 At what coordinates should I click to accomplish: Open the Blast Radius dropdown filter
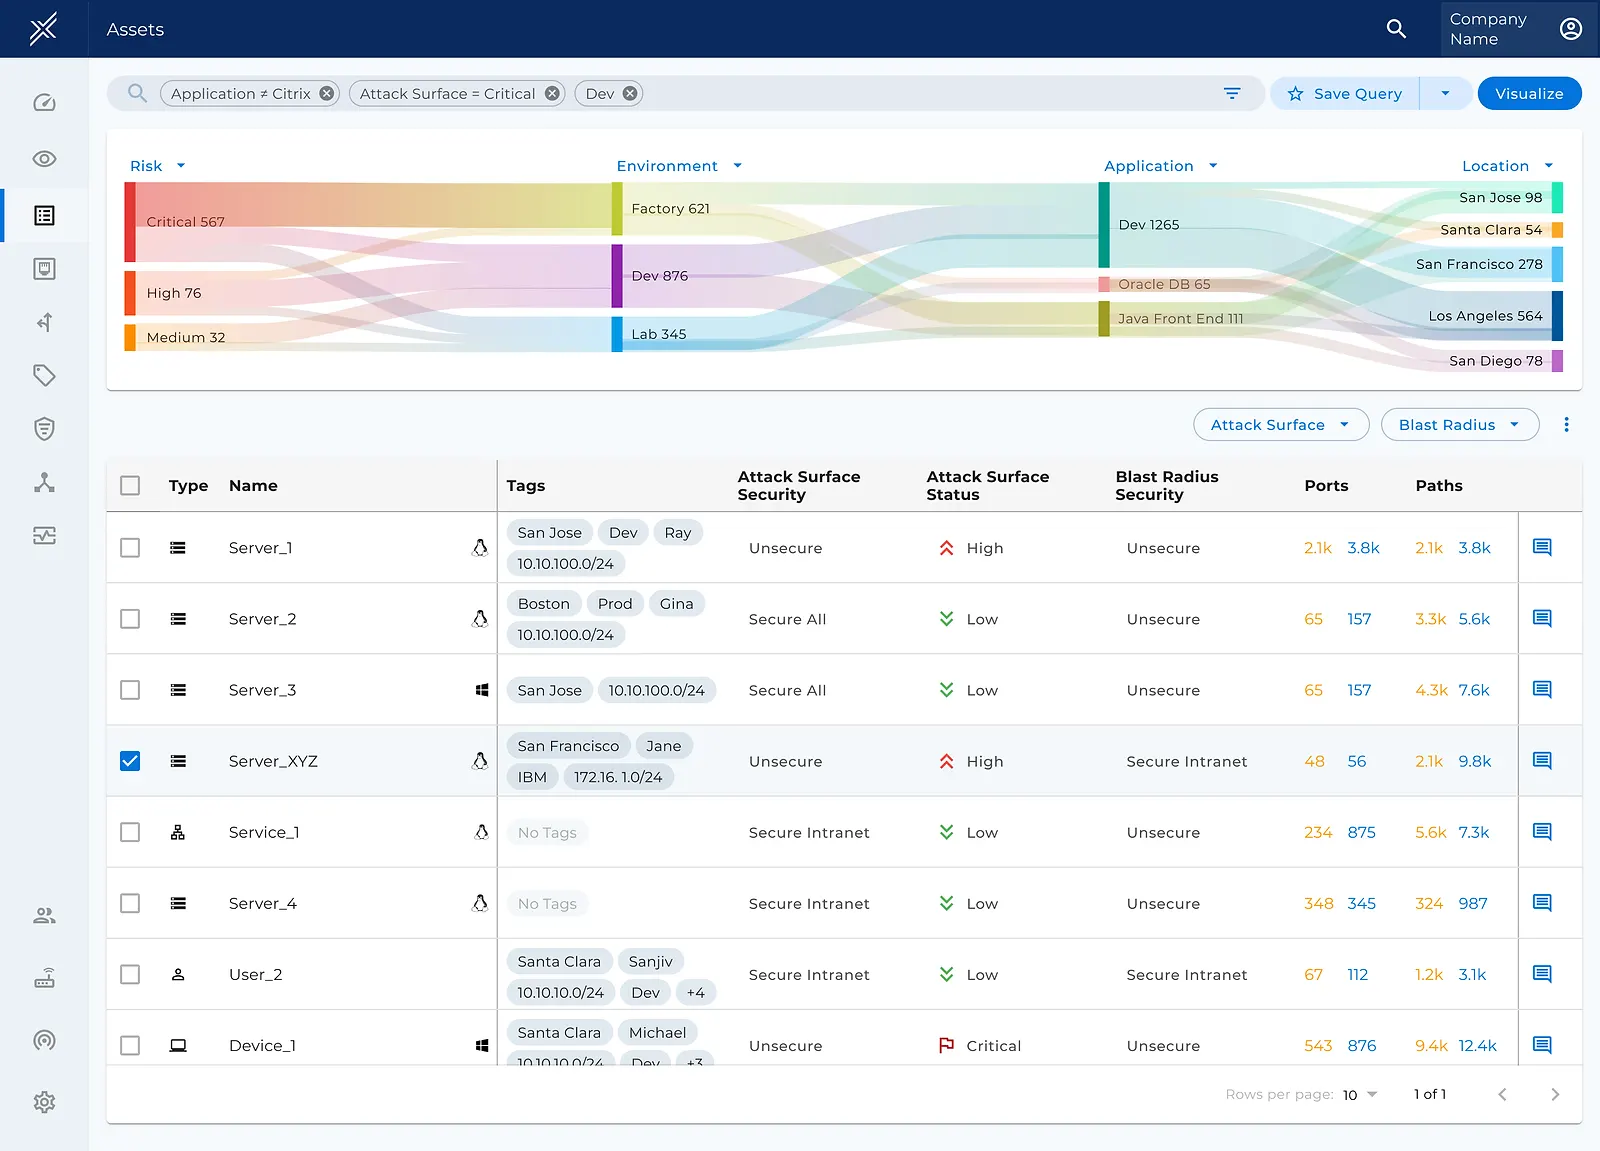pos(1460,425)
